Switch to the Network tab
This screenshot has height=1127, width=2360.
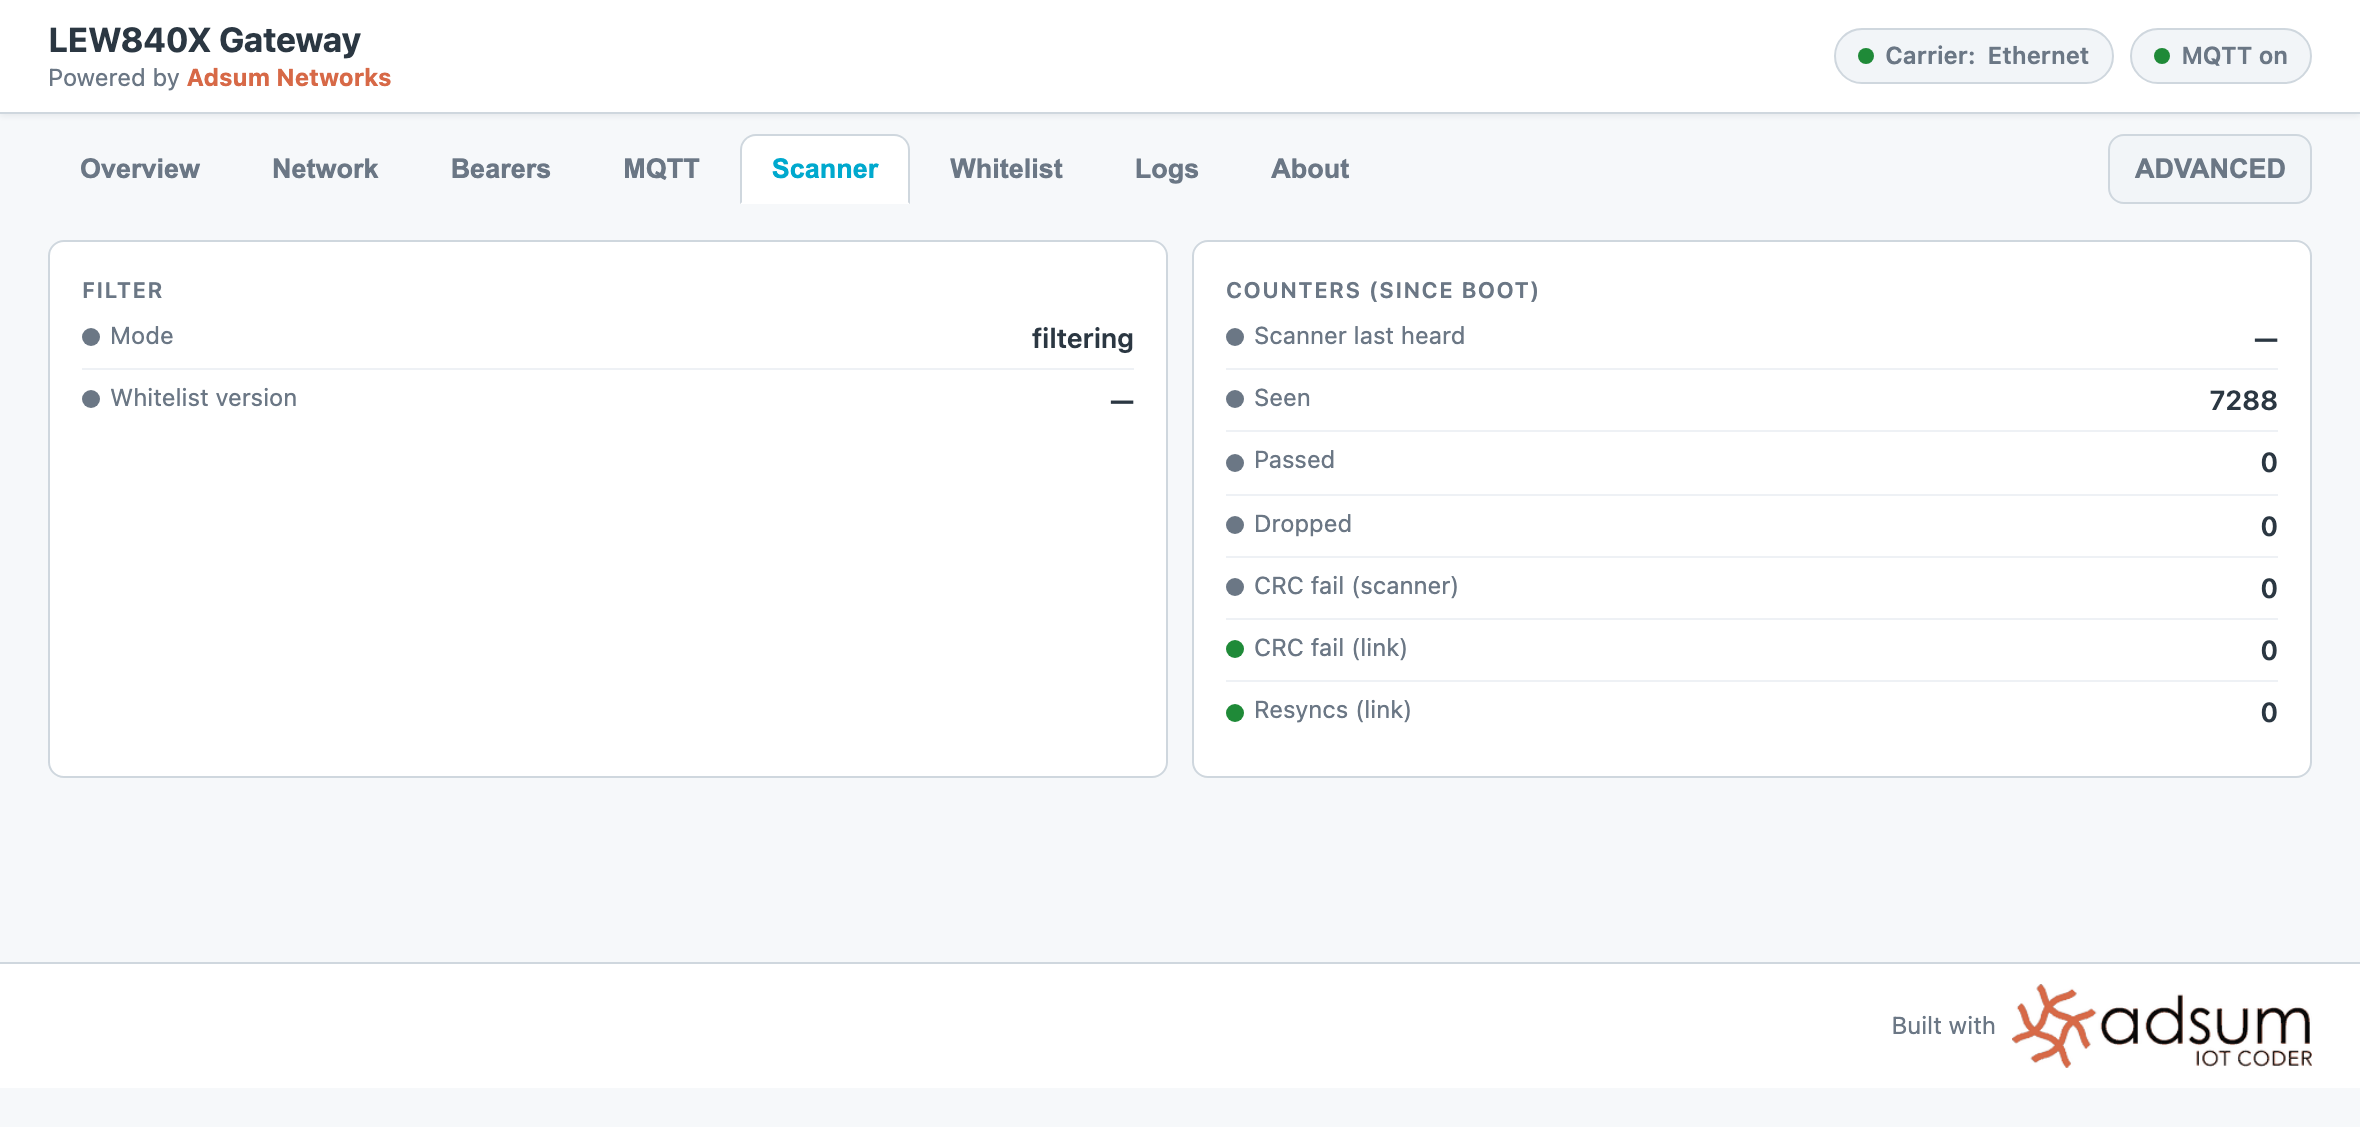click(325, 169)
